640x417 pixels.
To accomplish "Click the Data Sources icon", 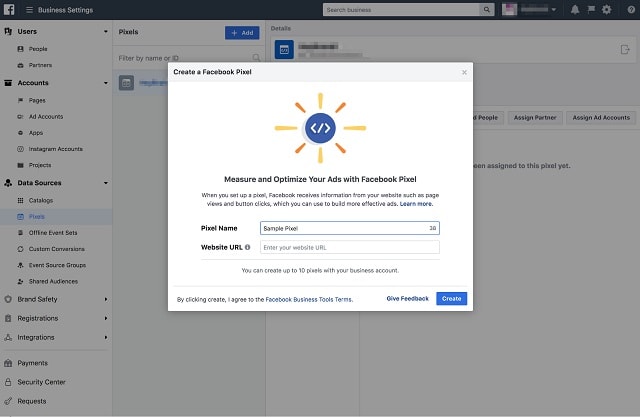I will coord(8,183).
